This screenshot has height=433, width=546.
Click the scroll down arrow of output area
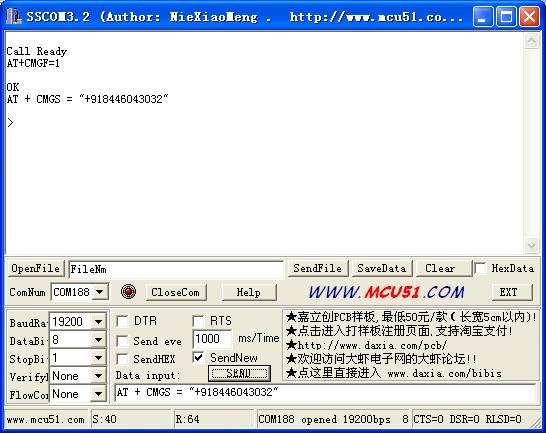[x=531, y=245]
